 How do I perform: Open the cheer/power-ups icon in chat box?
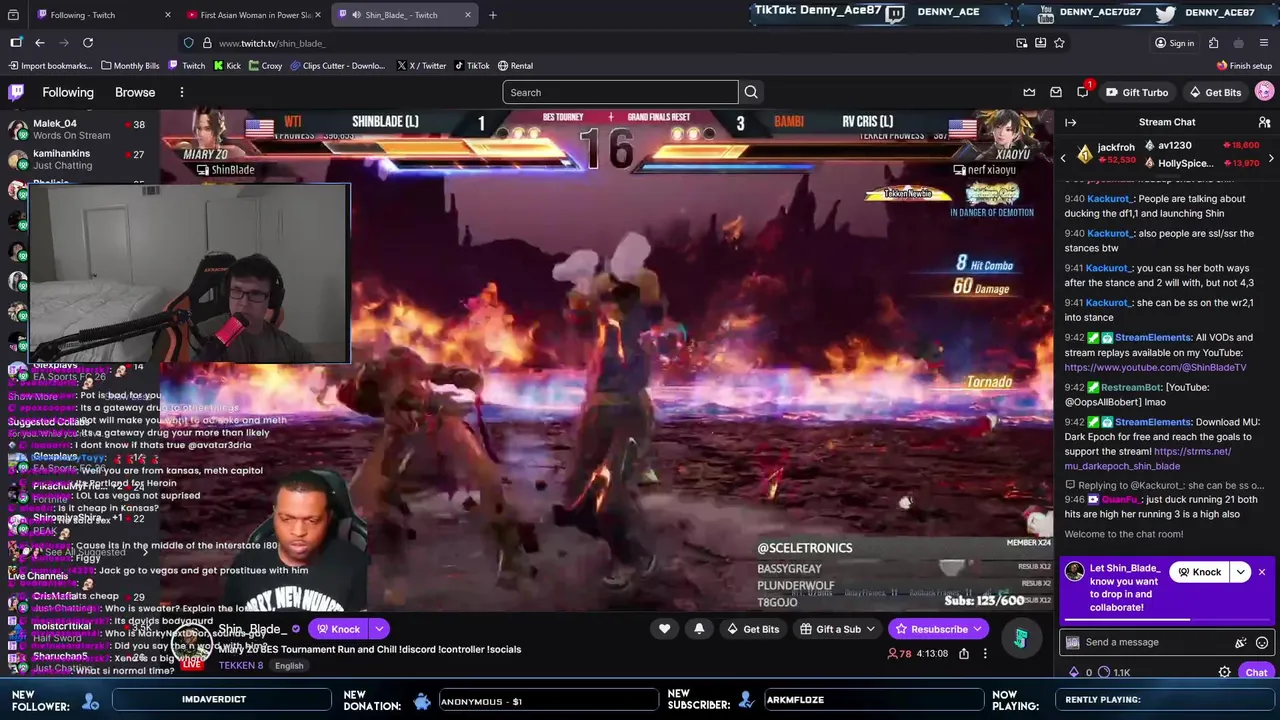(x=1241, y=643)
